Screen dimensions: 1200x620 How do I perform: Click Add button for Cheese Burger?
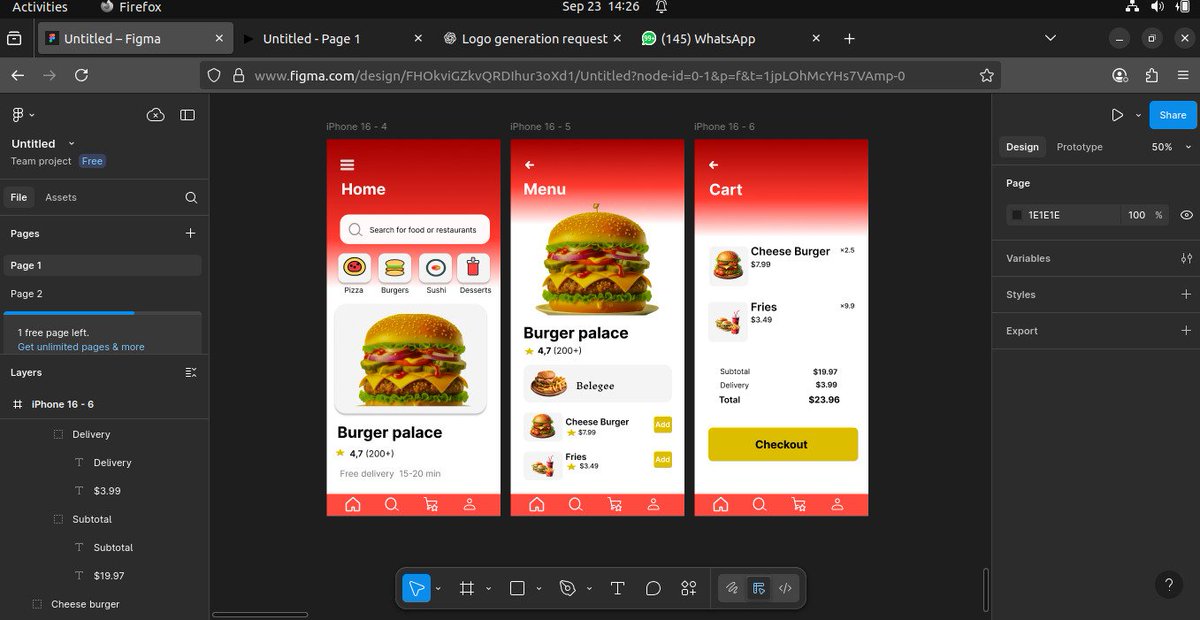662,425
